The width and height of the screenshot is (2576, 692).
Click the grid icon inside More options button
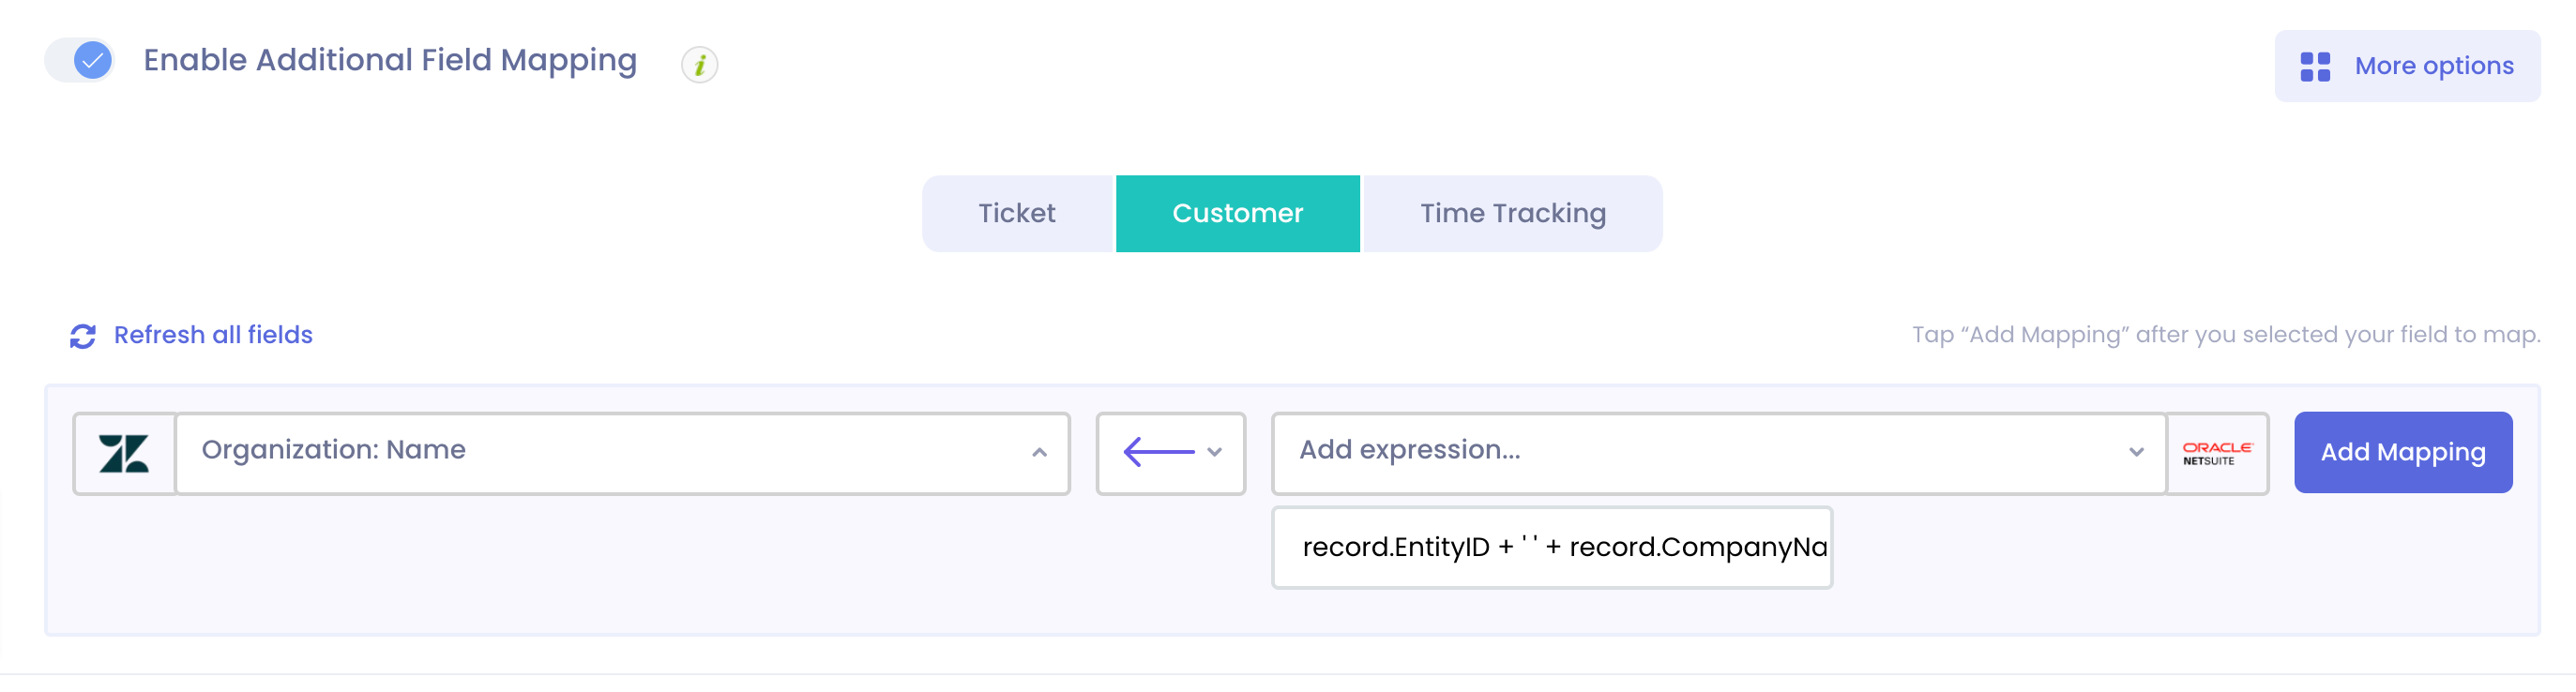coord(2315,65)
